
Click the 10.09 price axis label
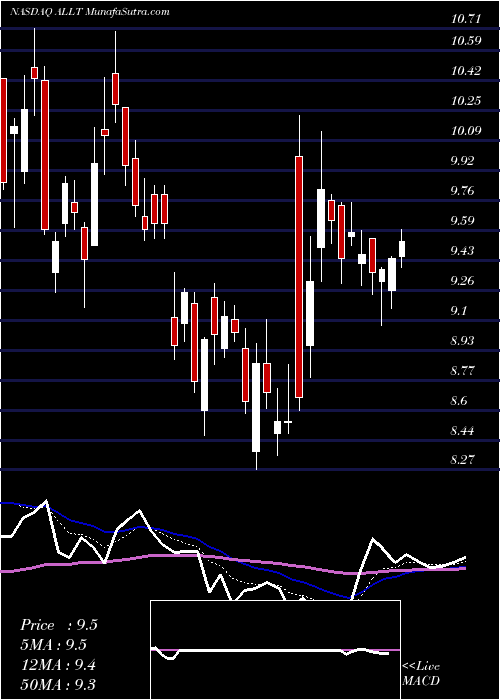tap(467, 131)
